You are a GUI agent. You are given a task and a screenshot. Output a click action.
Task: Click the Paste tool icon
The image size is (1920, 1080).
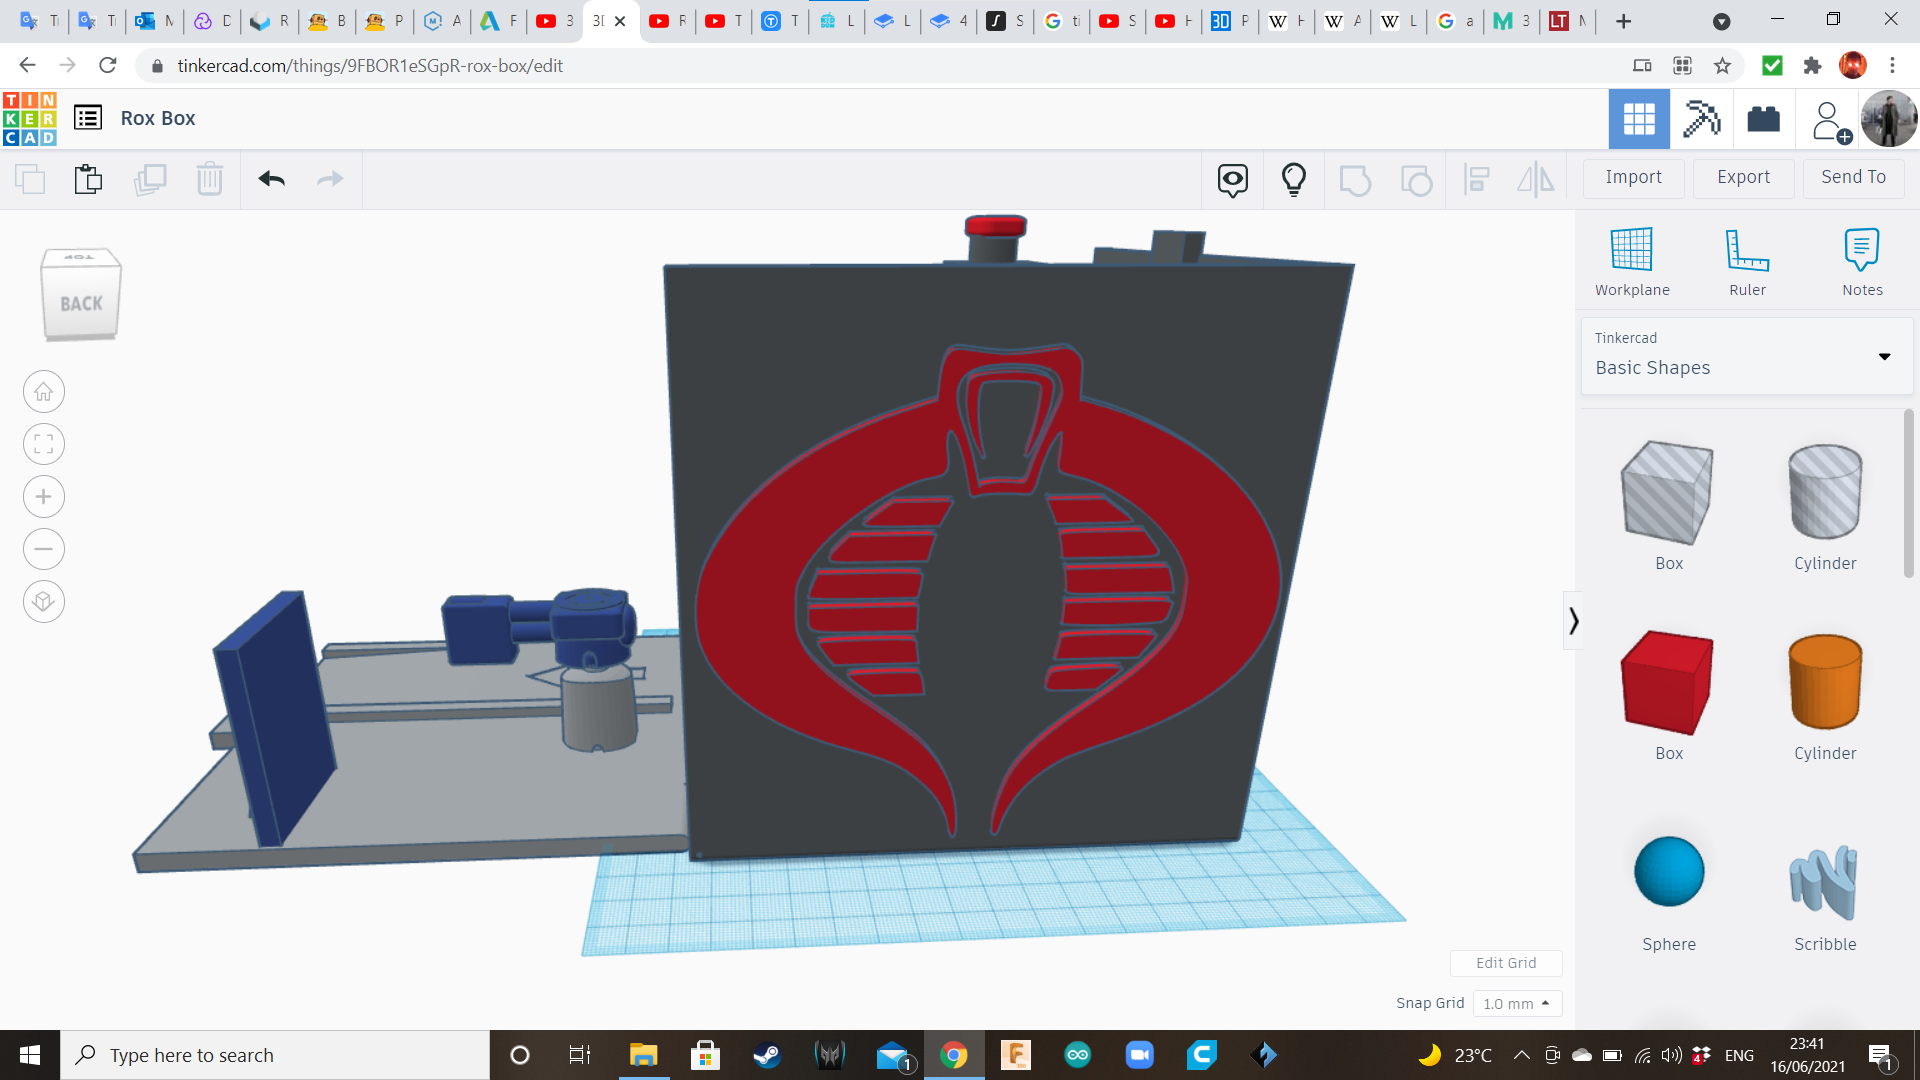[x=88, y=179]
